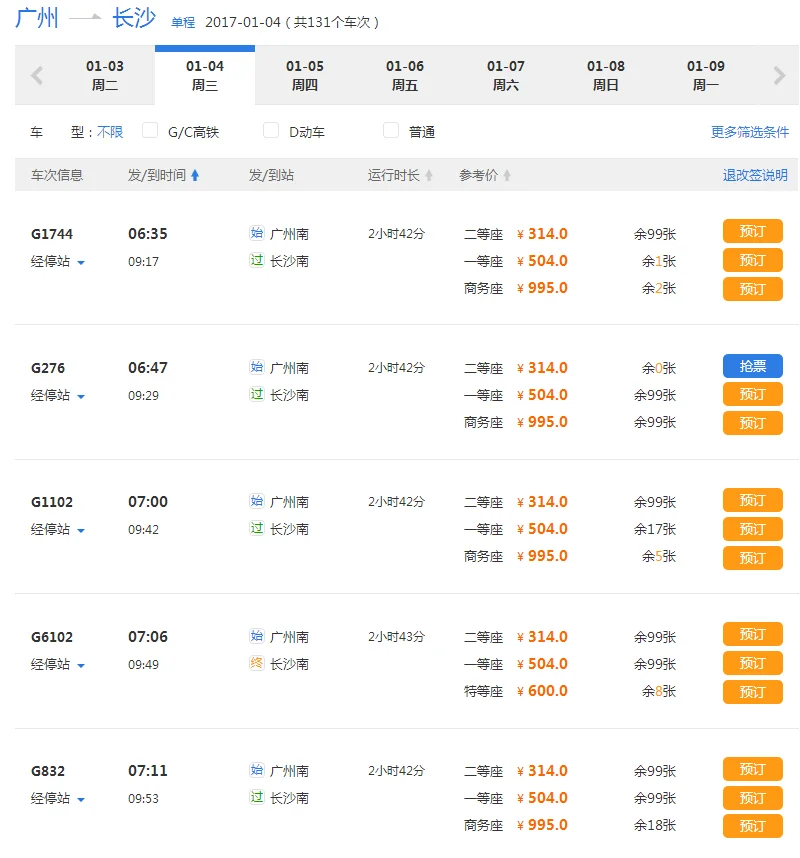800x858 pixels.
Task: Click the 过 pass-station badge for G276
Action: [x=256, y=393]
